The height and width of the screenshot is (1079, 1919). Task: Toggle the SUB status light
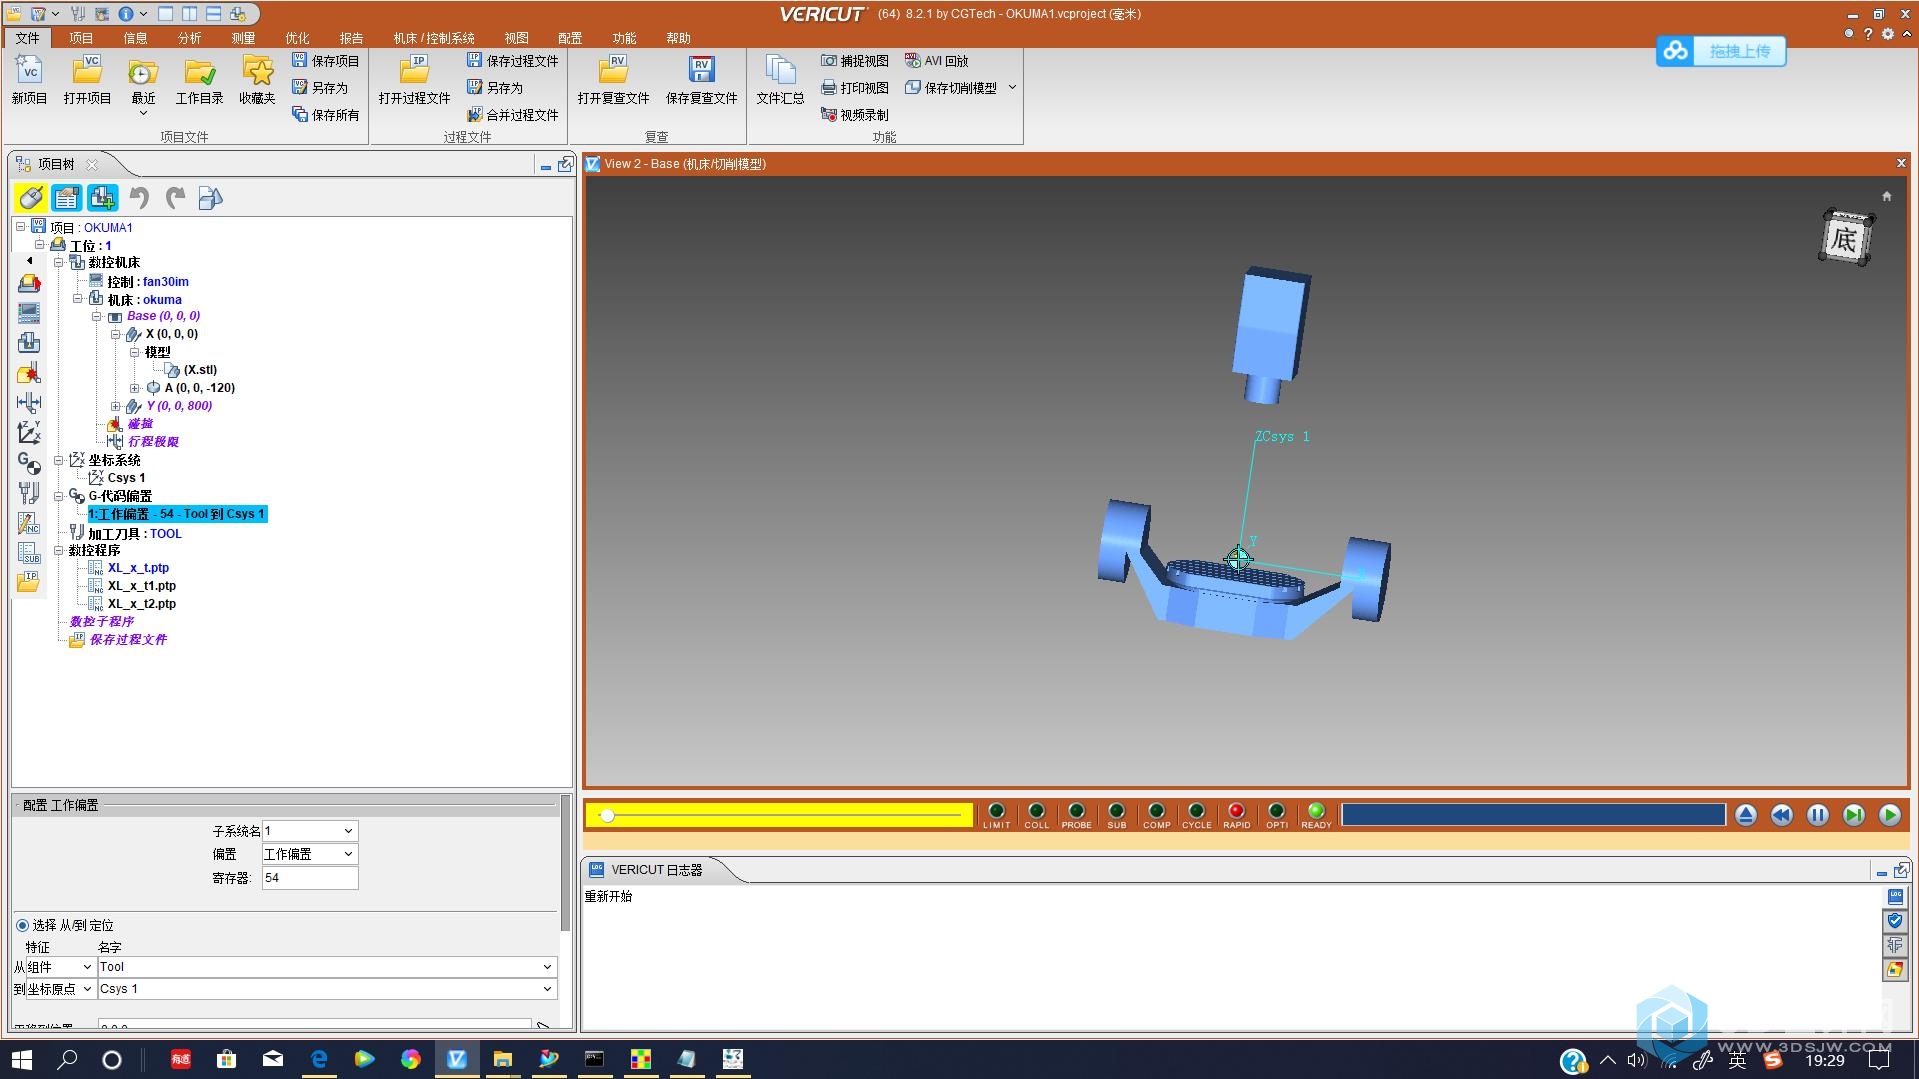[x=1116, y=811]
